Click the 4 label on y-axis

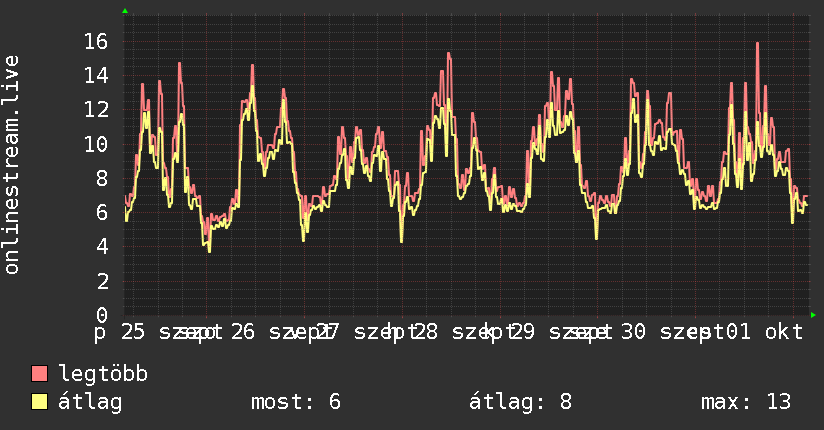102,247
